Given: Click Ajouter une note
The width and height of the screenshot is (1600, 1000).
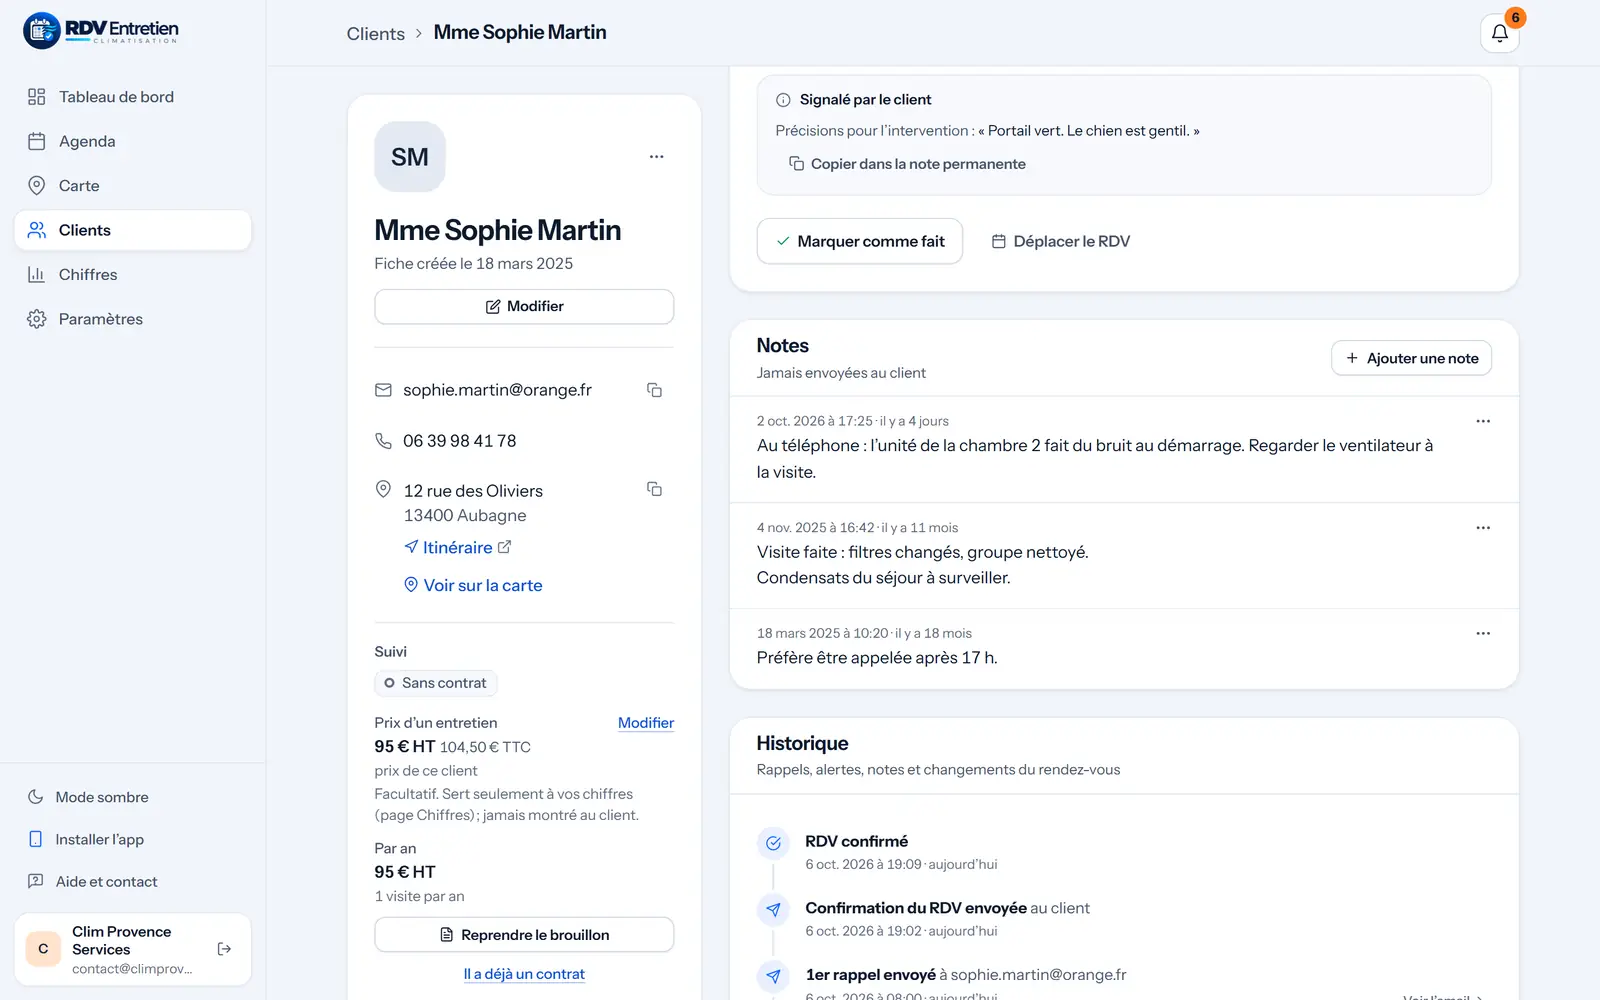Looking at the screenshot, I should [1411, 358].
